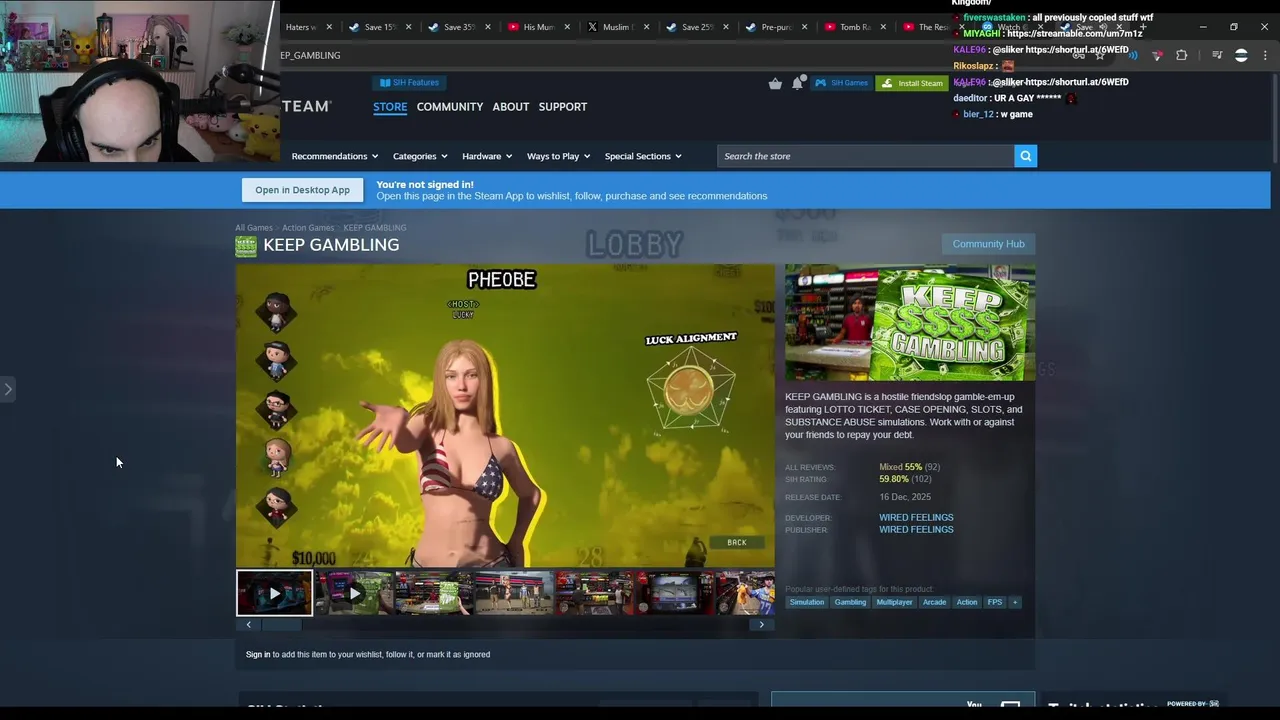Select the first video thumbnail
This screenshot has height=720, width=1280.
tap(274, 593)
